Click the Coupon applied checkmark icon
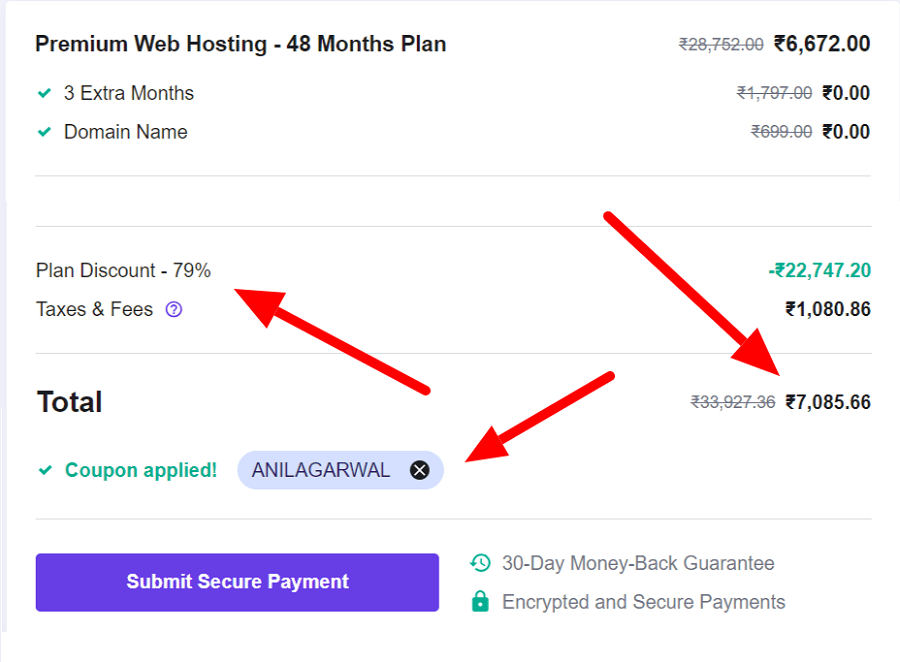Viewport: 900px width, 662px height. pos(45,470)
